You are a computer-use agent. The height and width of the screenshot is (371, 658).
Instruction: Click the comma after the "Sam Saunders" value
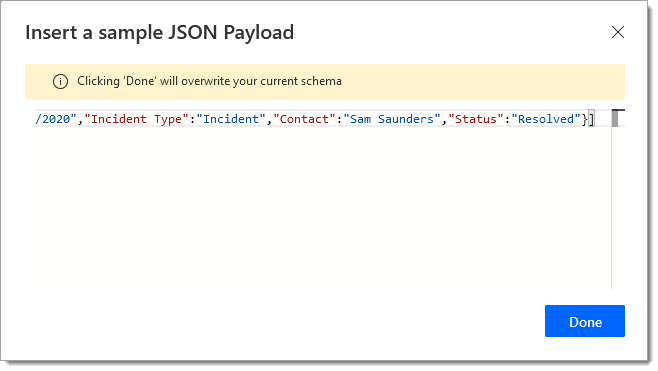point(444,119)
